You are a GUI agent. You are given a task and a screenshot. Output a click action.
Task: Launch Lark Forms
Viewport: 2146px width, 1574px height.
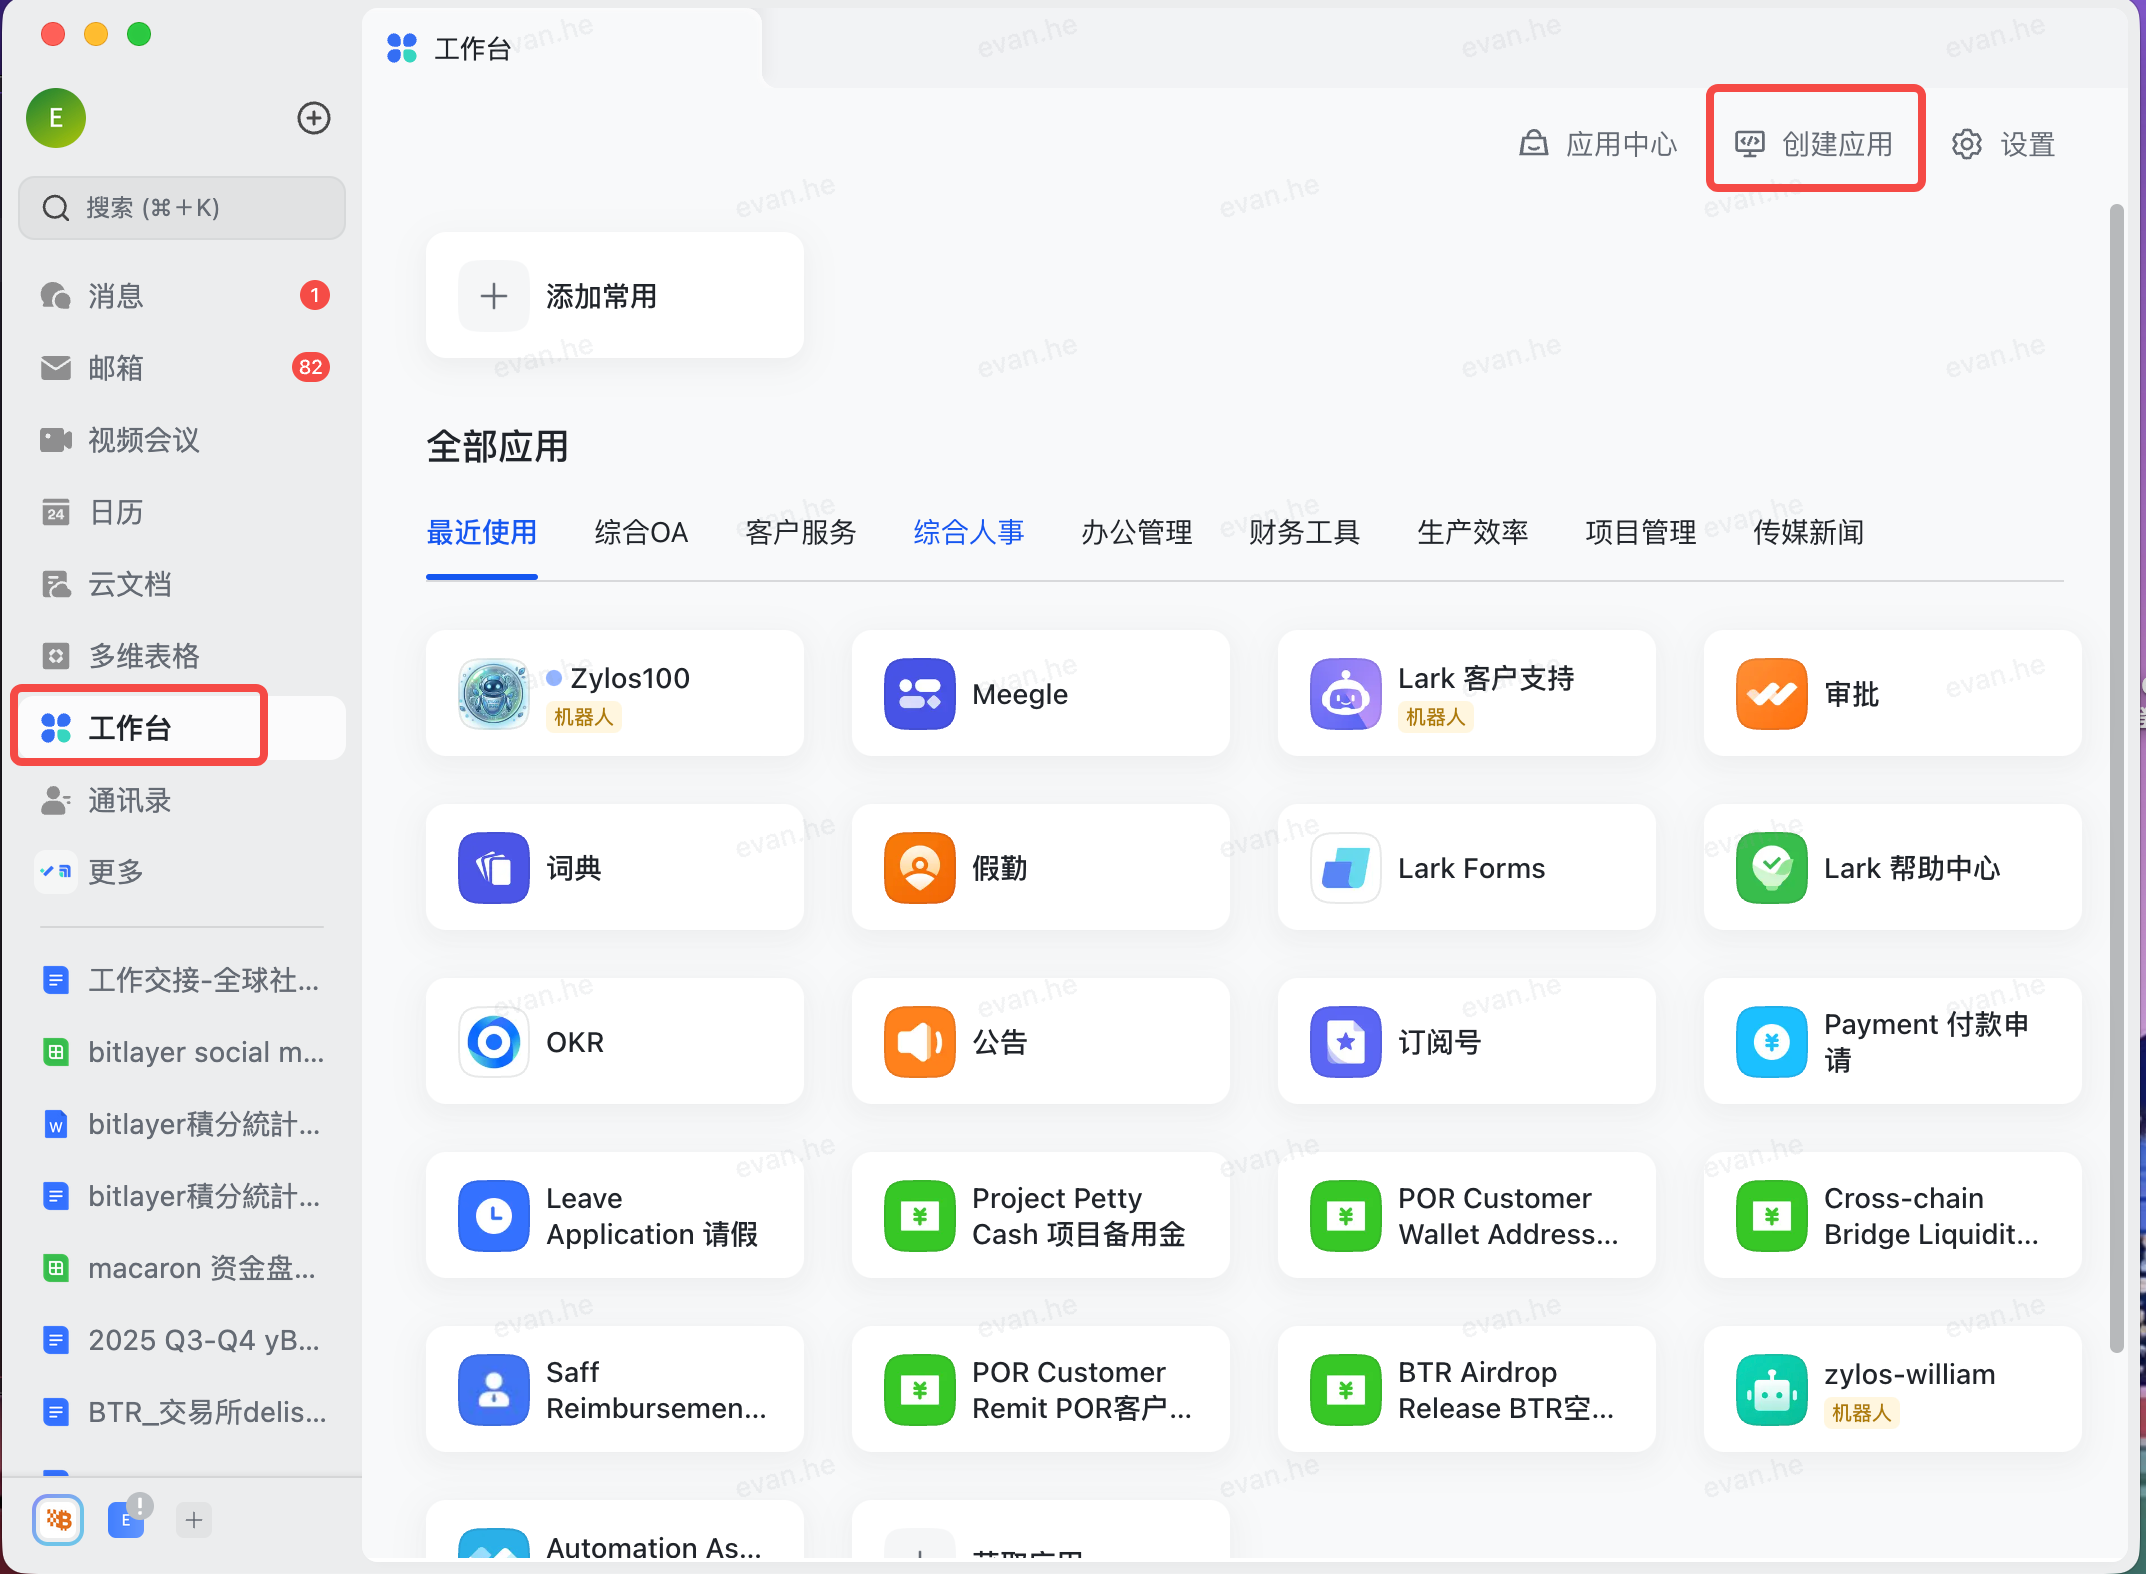point(1465,868)
